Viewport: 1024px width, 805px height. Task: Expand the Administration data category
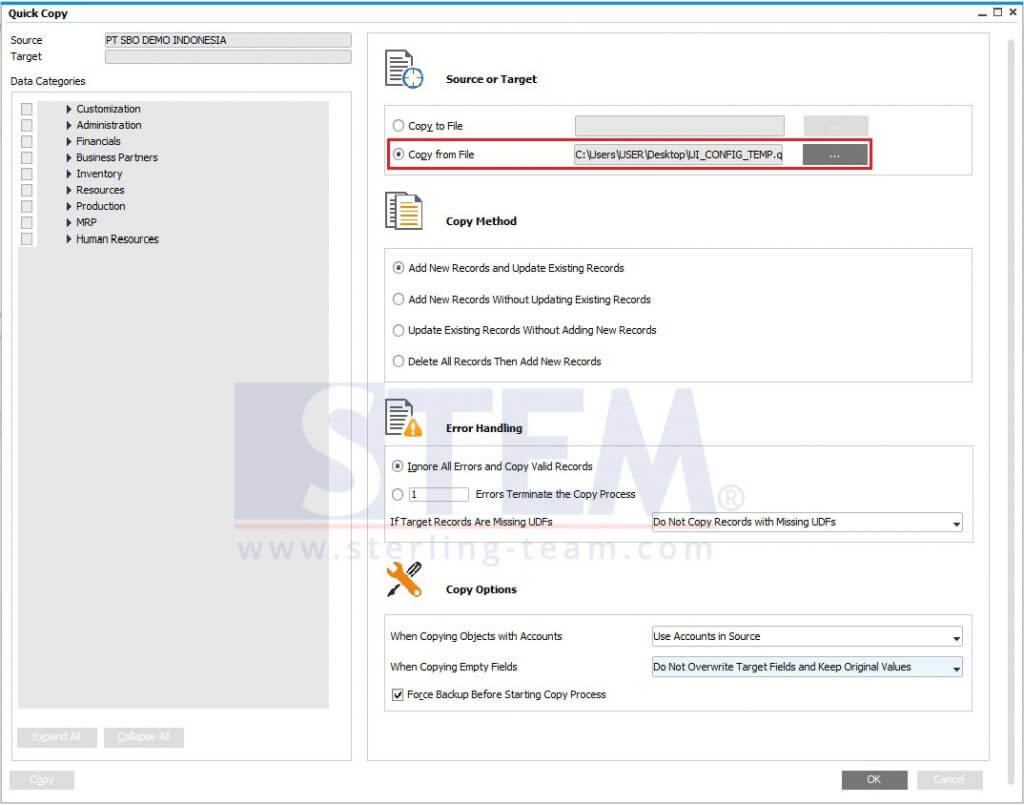[x=69, y=124]
